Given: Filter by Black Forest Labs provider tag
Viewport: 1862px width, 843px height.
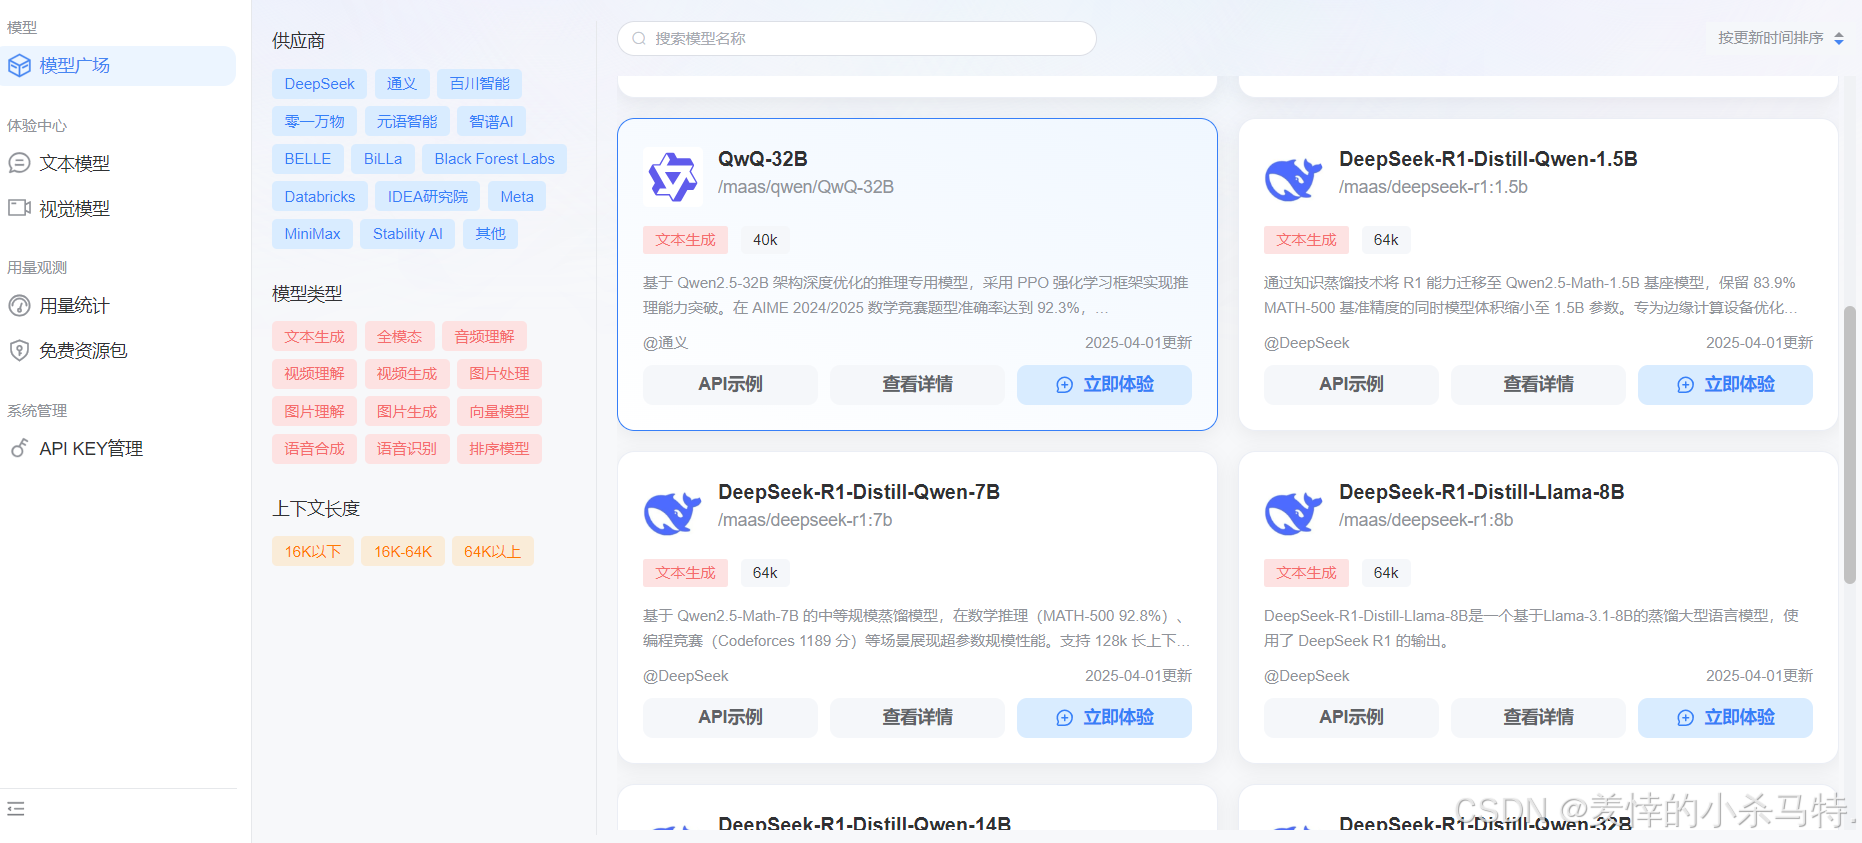Looking at the screenshot, I should click(494, 159).
